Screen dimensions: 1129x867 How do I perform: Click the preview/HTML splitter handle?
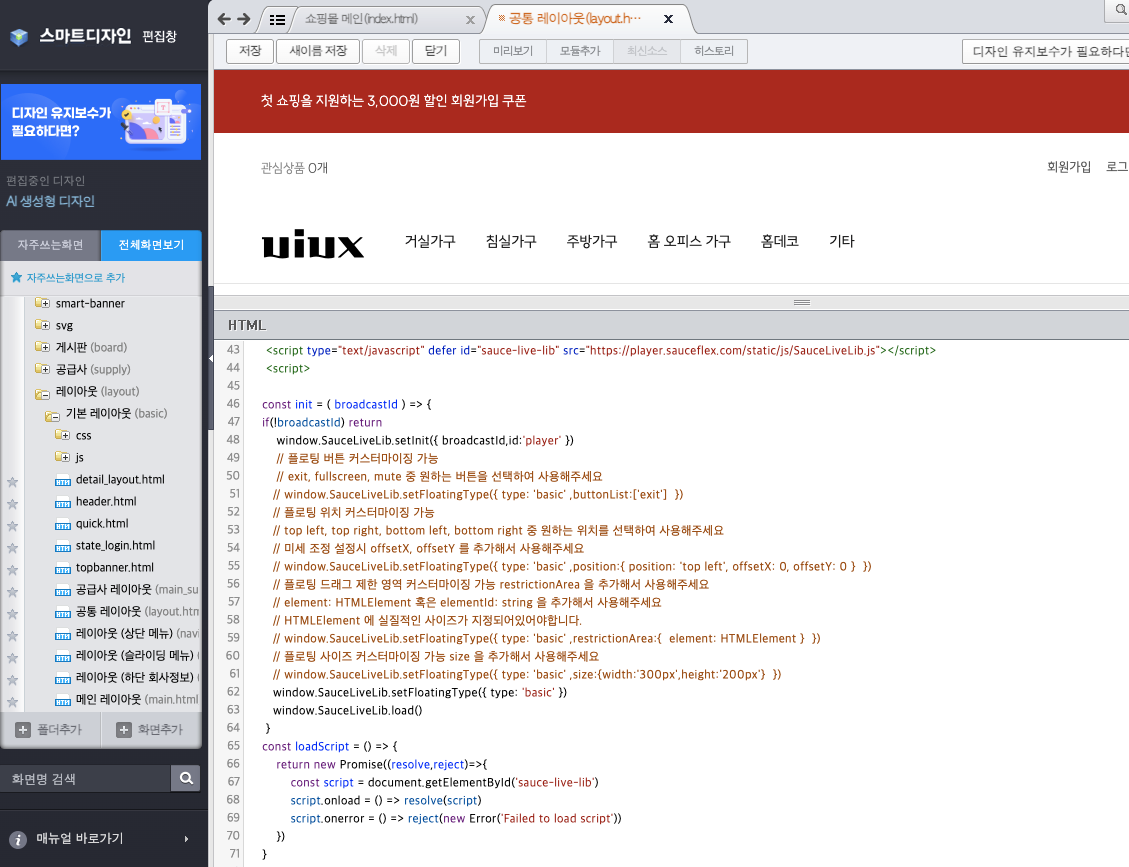click(x=801, y=302)
